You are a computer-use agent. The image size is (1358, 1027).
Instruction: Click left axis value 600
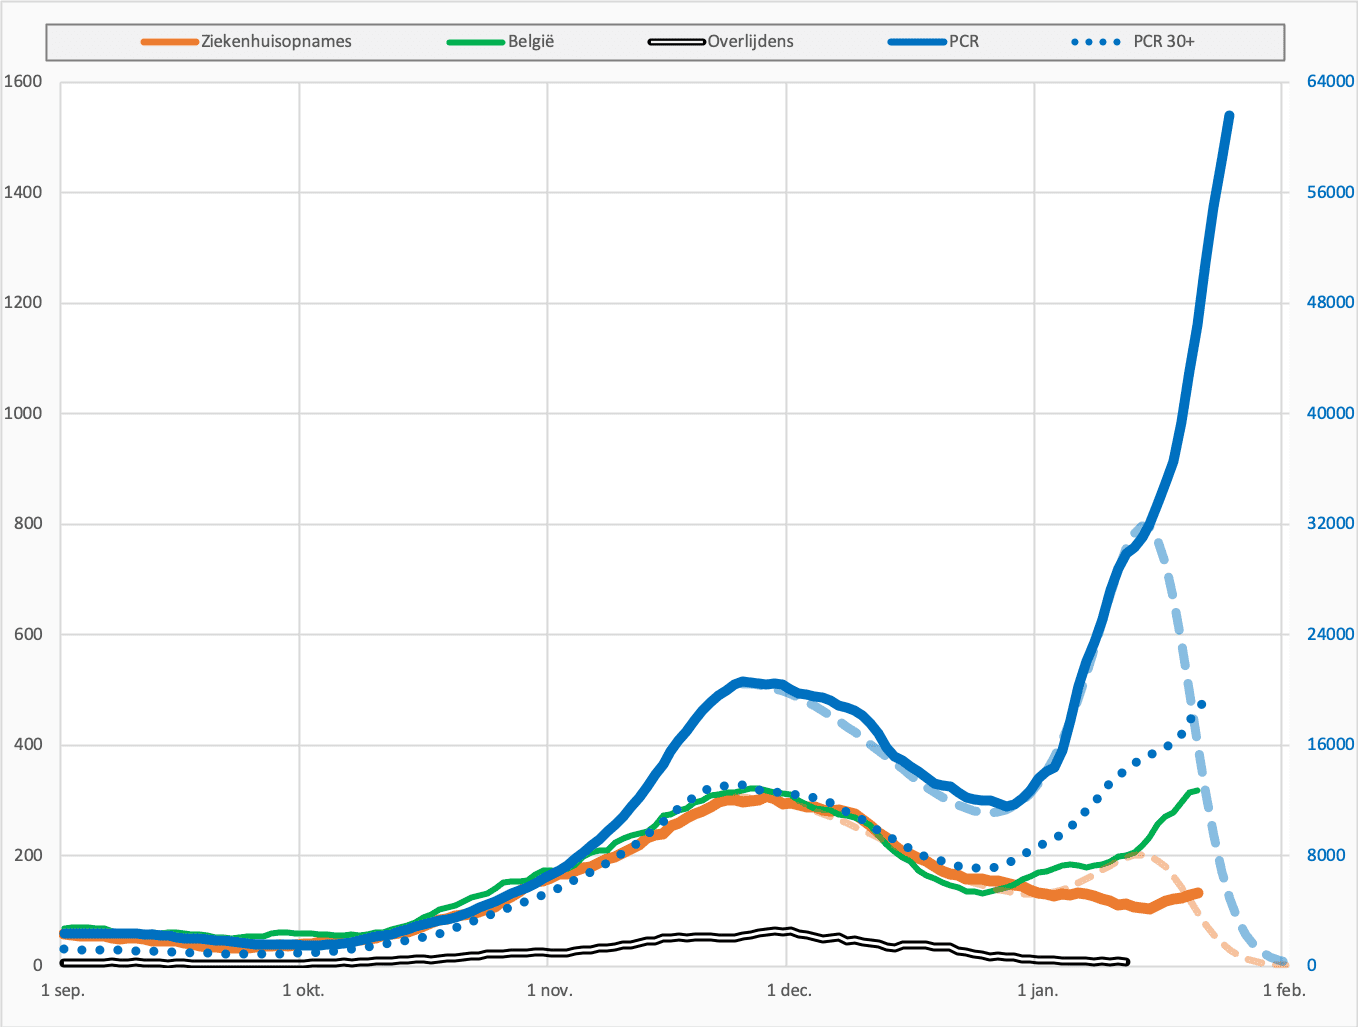point(27,634)
